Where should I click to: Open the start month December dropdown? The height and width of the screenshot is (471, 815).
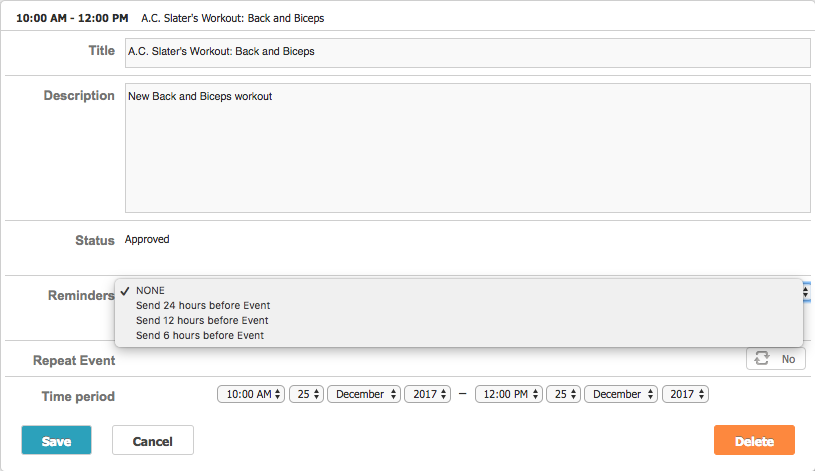pyautogui.click(x=364, y=394)
